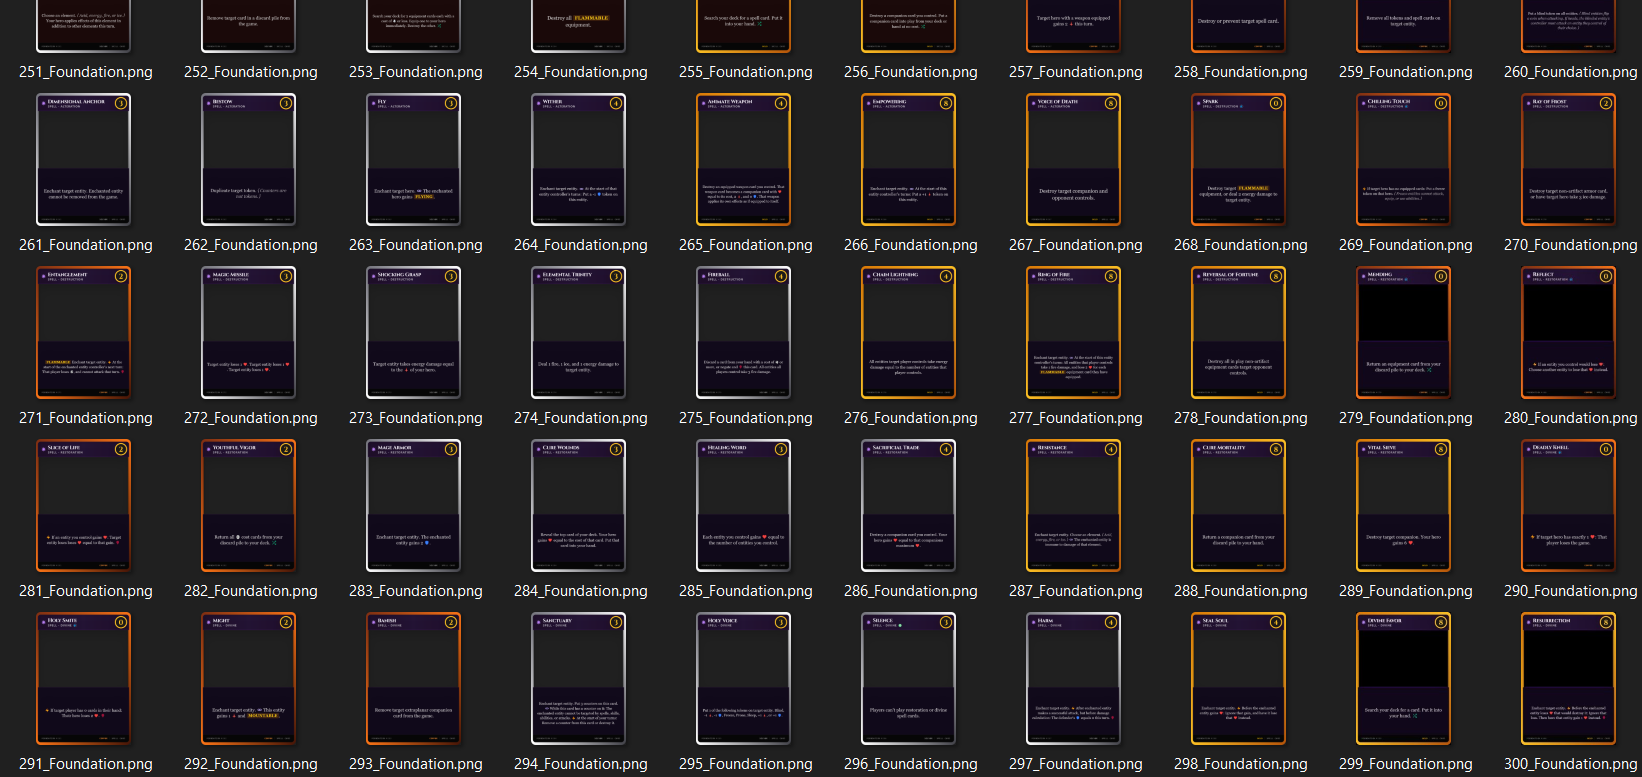
Task: Select the 278_Foundation.png card image
Action: (x=1239, y=333)
